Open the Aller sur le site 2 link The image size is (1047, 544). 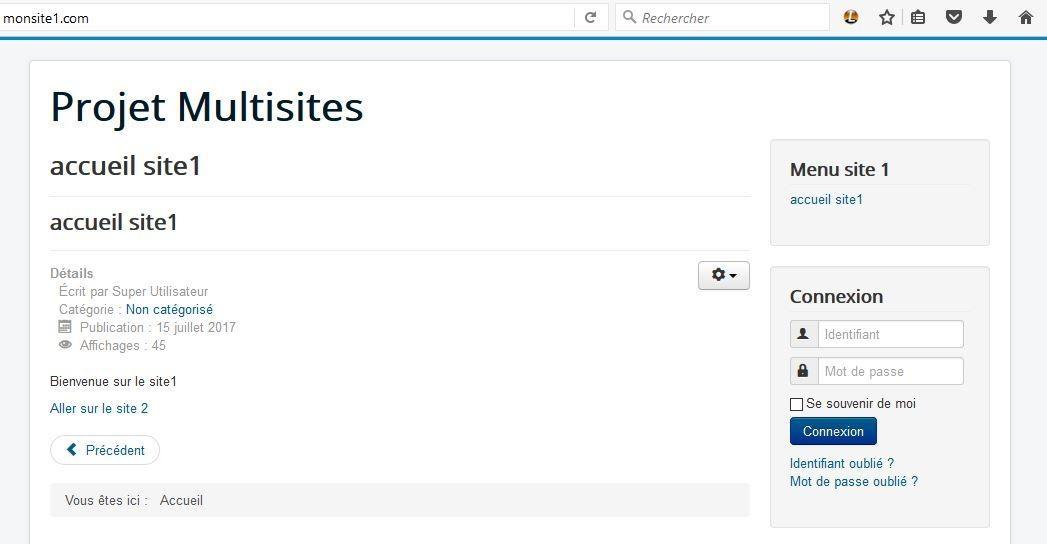pos(99,408)
